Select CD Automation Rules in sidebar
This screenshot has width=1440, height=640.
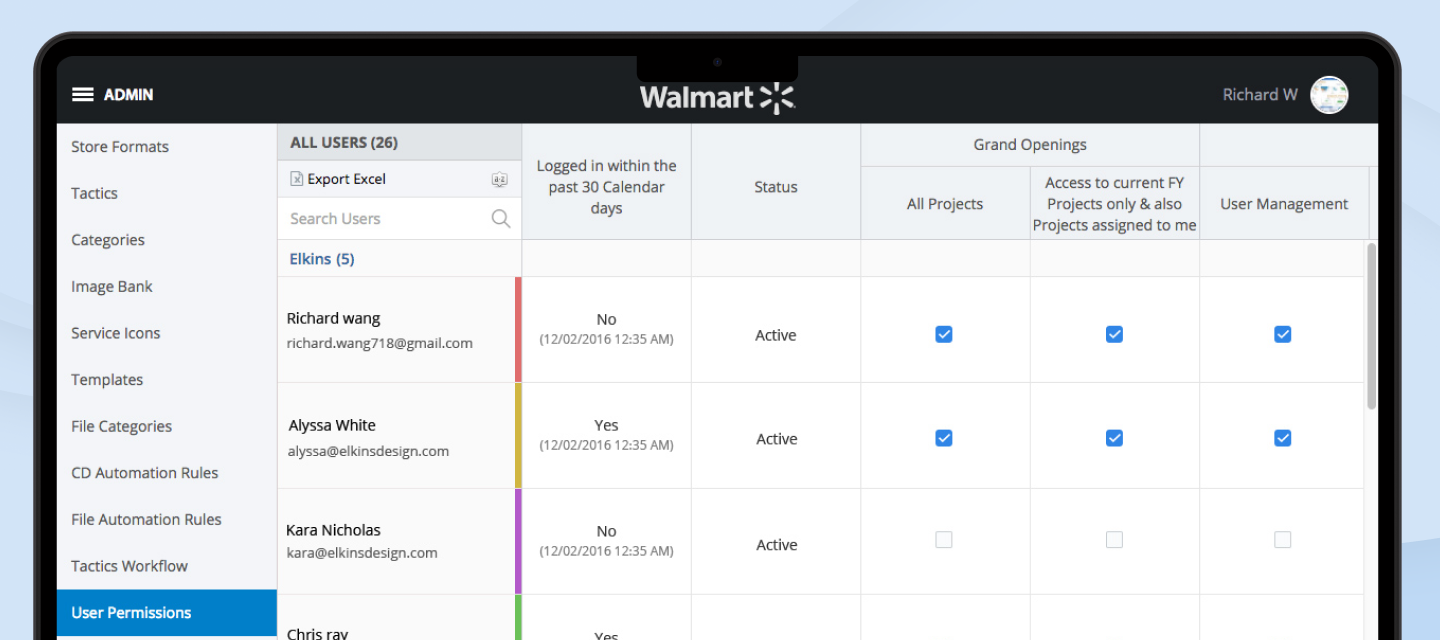[144, 473]
